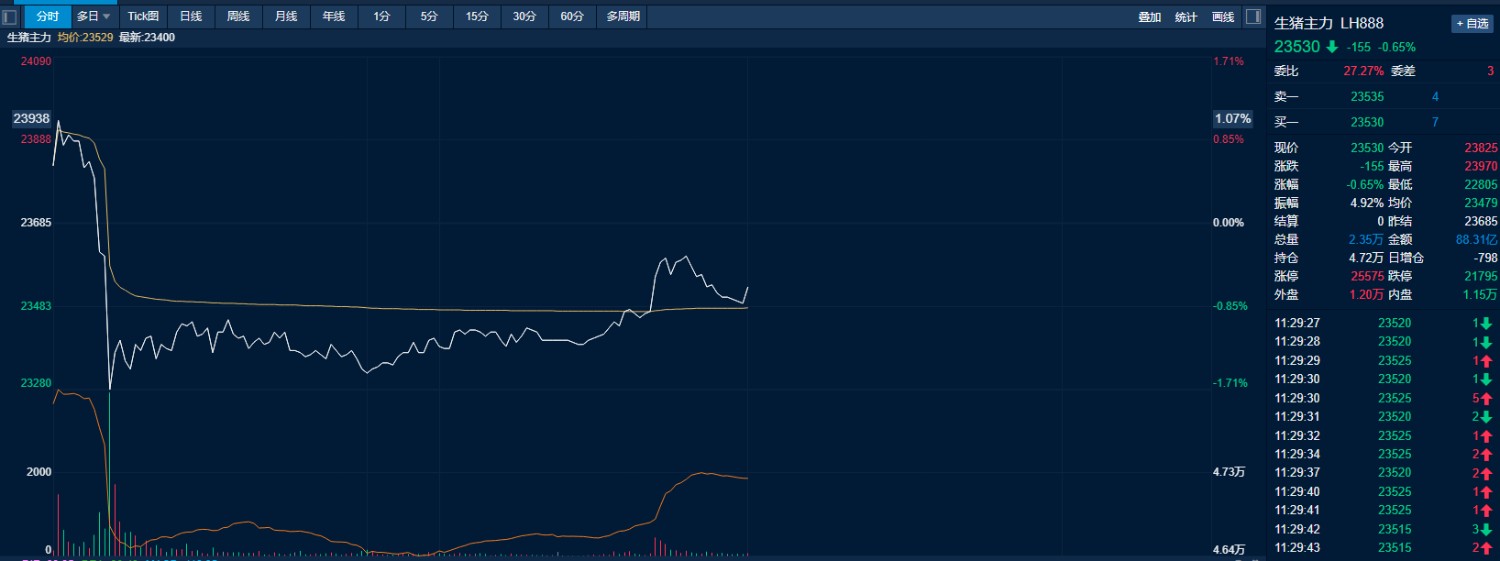Click the up arrow on the 11:29:30 five-lot trade

[x=1487, y=398]
